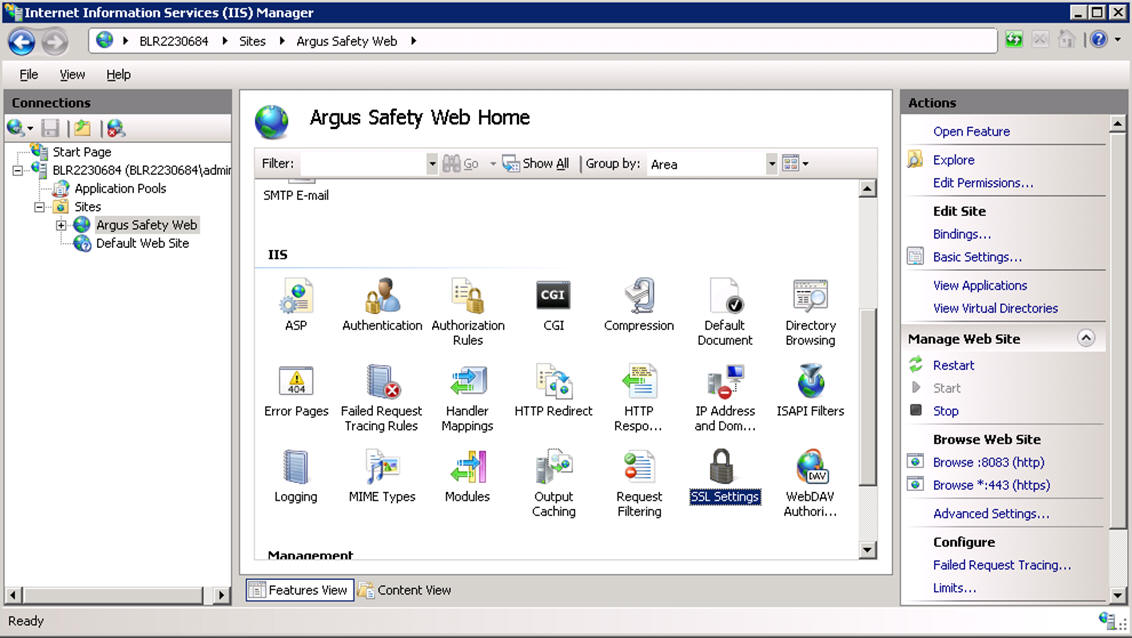Viewport: 1132px width, 638px height.
Task: Open the Authentication feature
Action: pyautogui.click(x=382, y=296)
